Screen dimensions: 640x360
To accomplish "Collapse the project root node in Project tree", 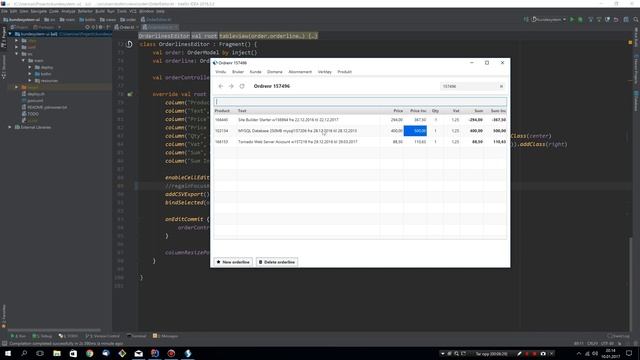I will pyautogui.click(x=10, y=34).
